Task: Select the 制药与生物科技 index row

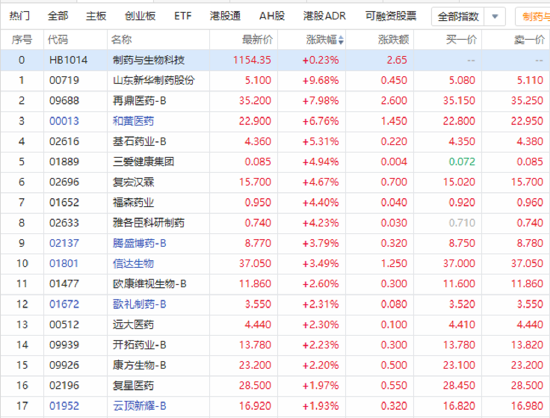Action: point(275,60)
